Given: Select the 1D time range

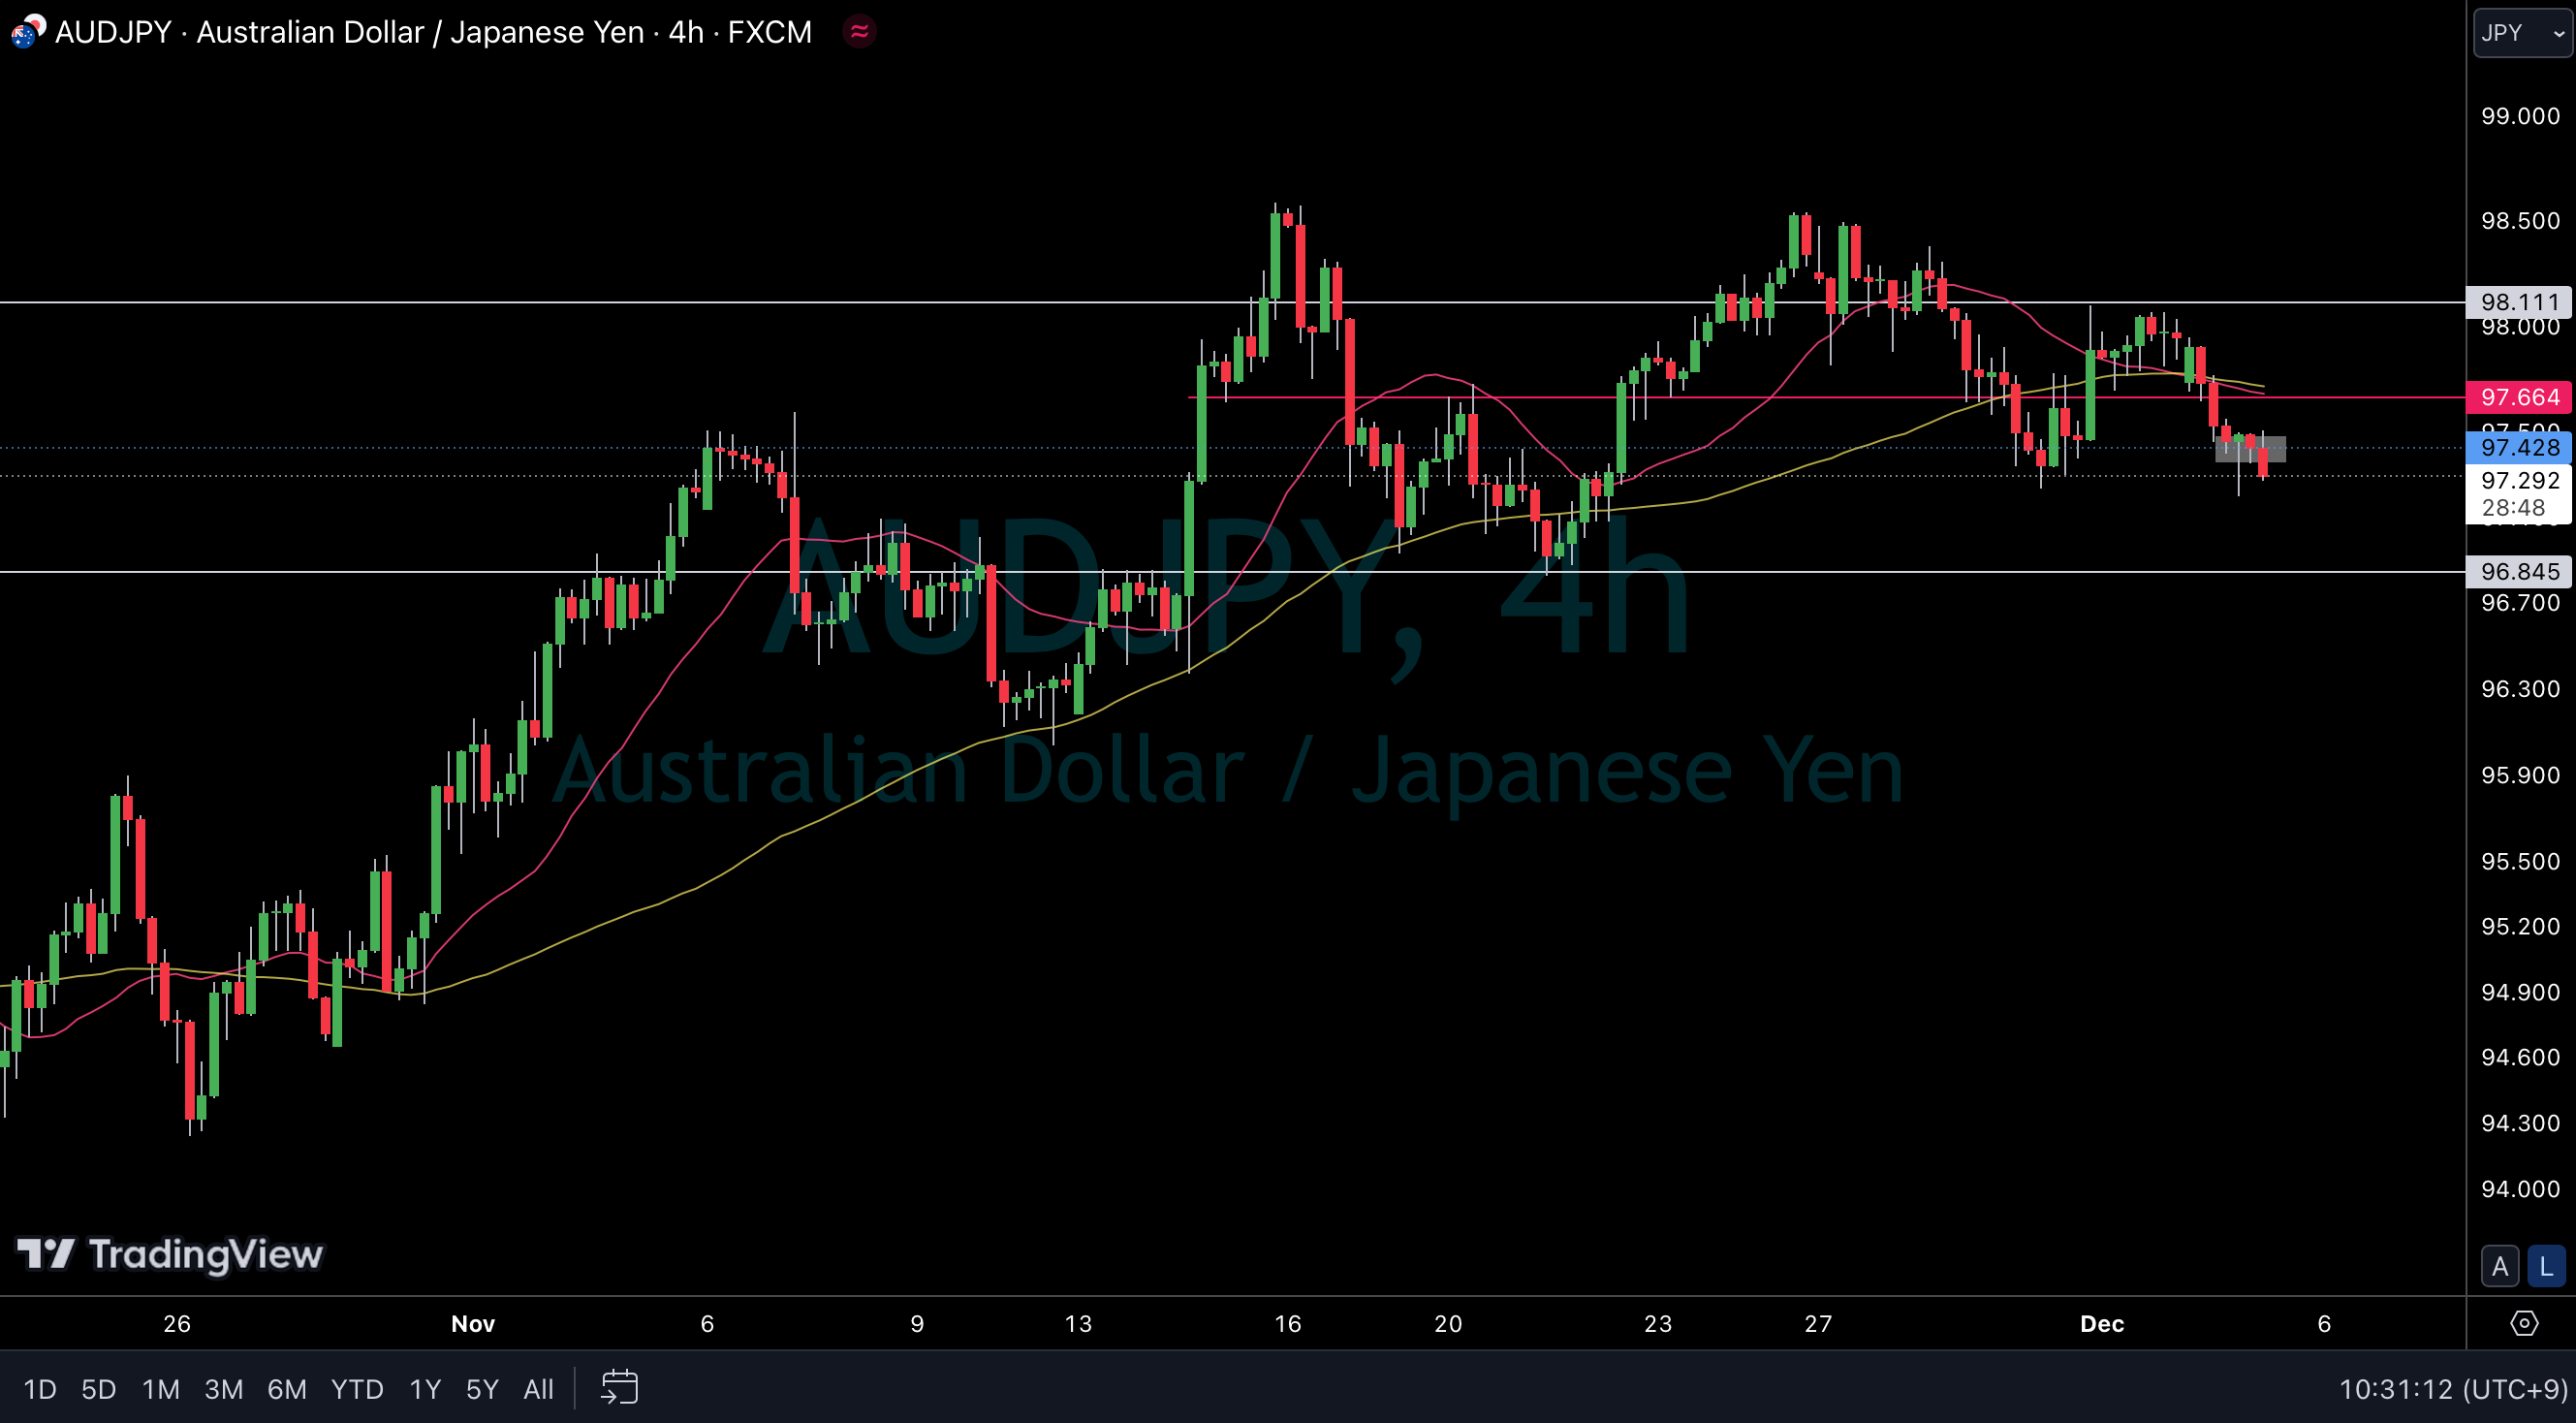Looking at the screenshot, I should click(40, 1389).
